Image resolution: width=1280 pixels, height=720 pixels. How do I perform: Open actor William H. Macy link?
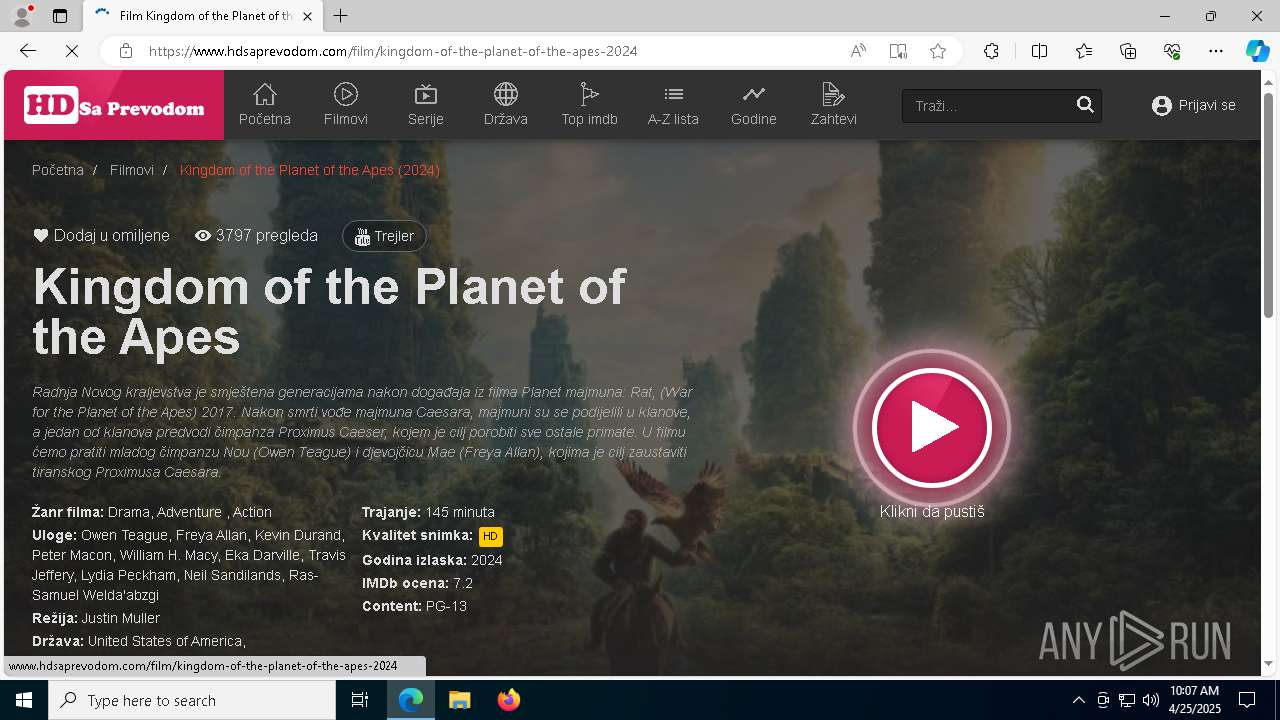(x=169, y=555)
